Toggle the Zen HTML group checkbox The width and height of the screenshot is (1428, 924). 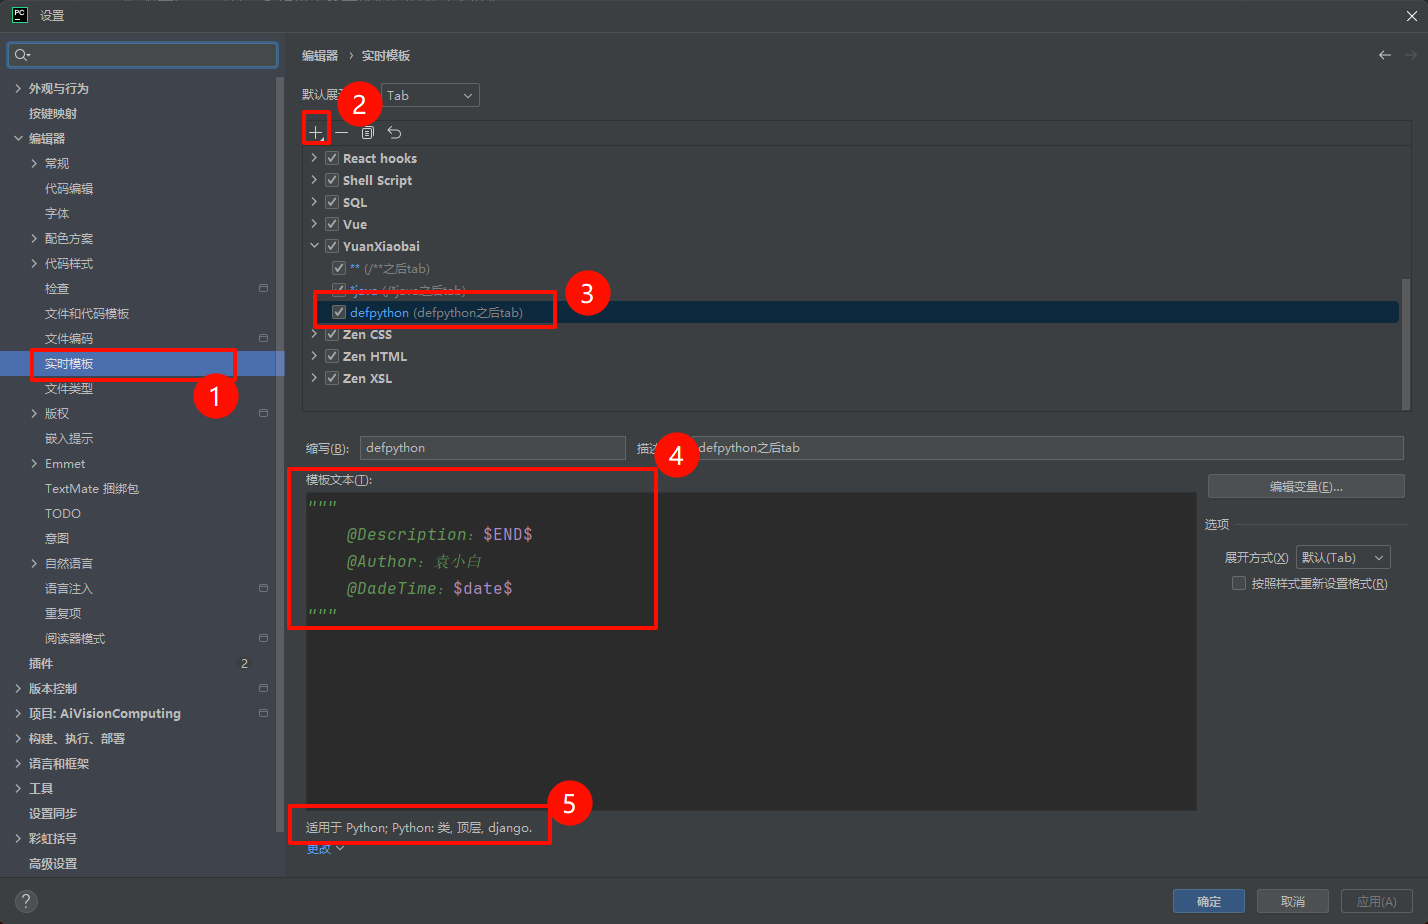(332, 356)
